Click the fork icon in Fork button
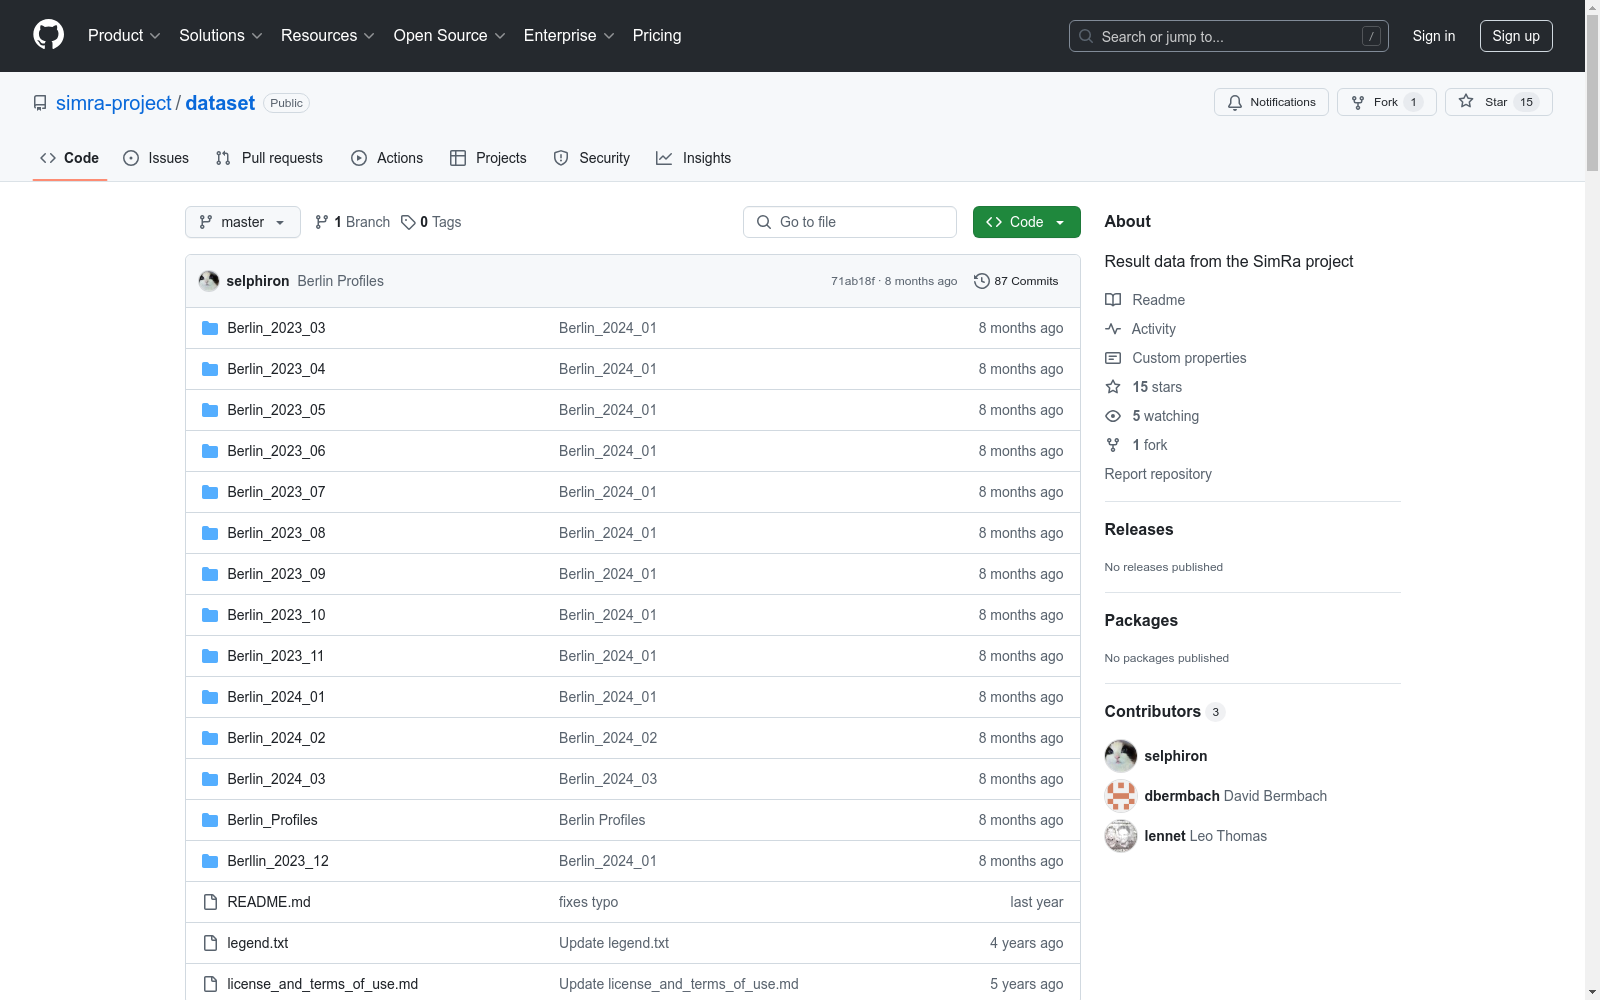 [x=1358, y=102]
